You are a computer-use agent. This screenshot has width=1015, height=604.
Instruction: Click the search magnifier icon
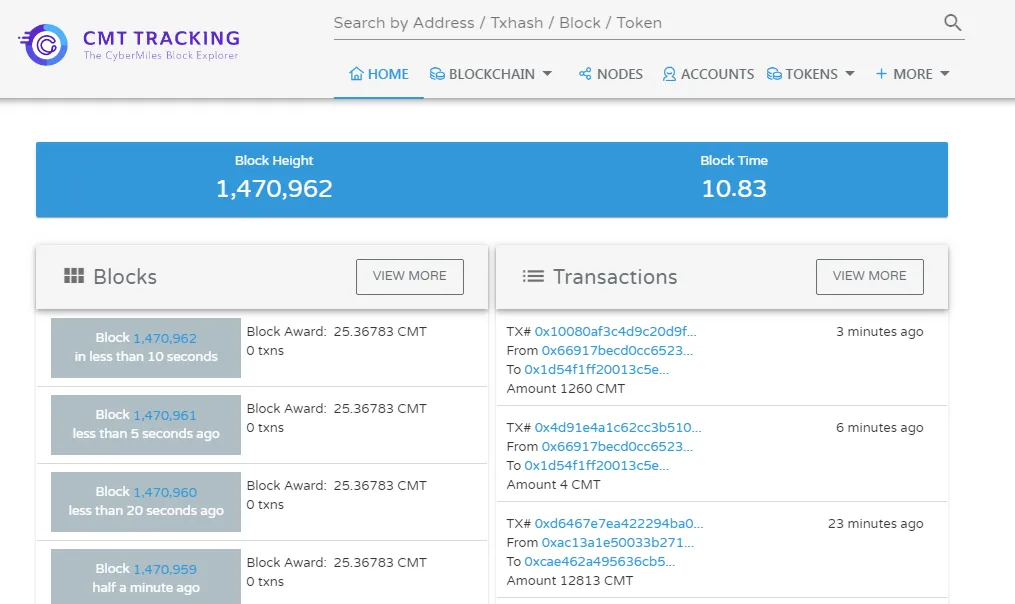(952, 23)
